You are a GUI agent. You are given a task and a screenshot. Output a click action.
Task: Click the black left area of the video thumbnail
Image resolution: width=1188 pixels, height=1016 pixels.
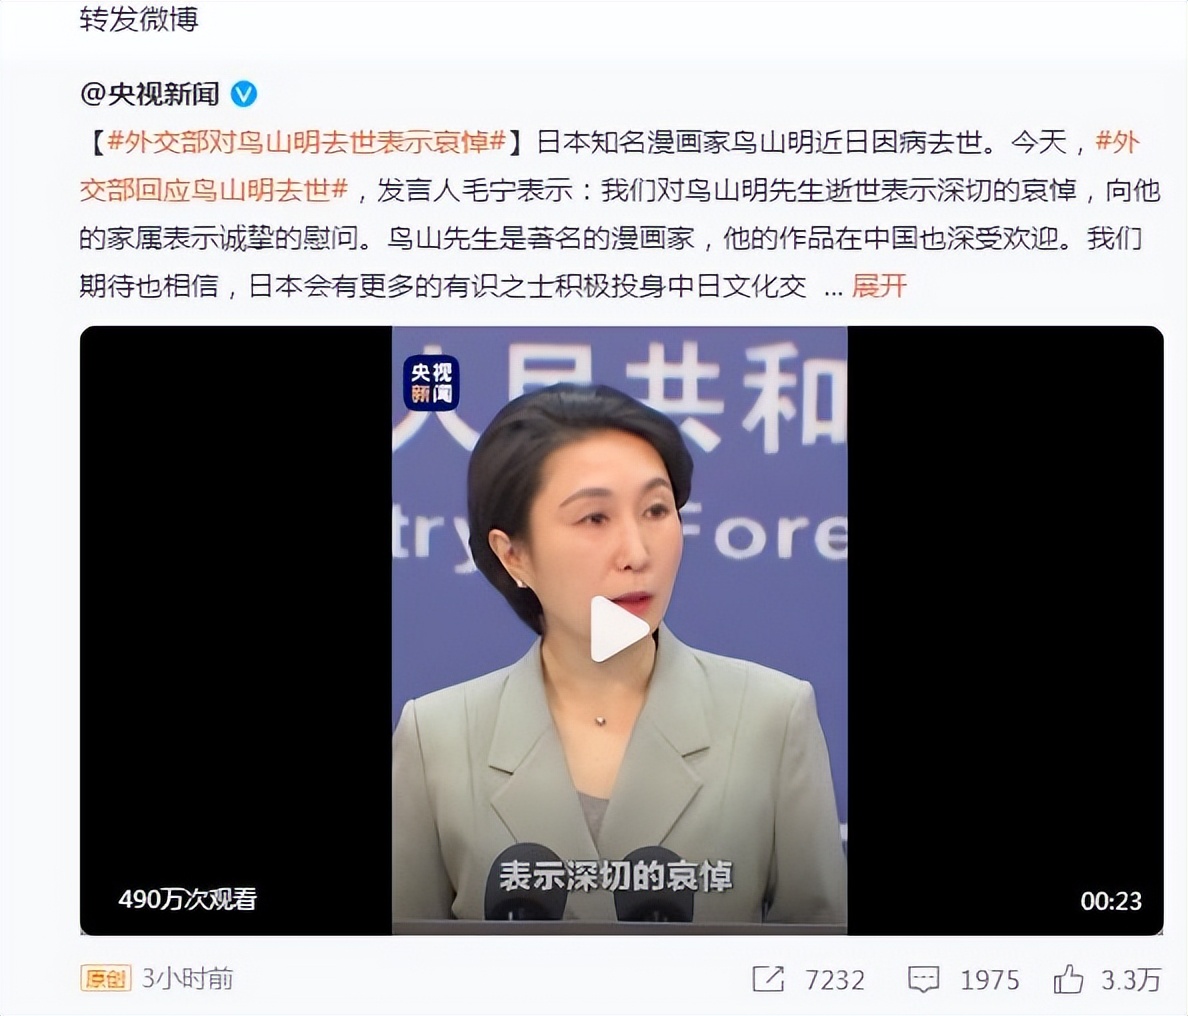point(236,630)
